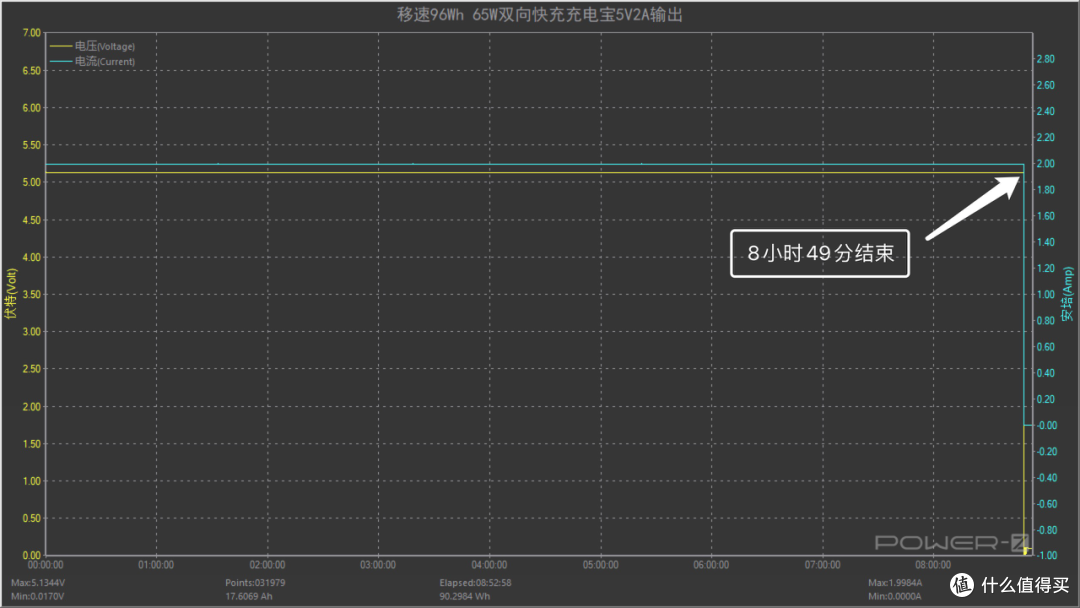The height and width of the screenshot is (608, 1080).
Task: Click the 01:00:00 time axis label
Action: [156, 565]
